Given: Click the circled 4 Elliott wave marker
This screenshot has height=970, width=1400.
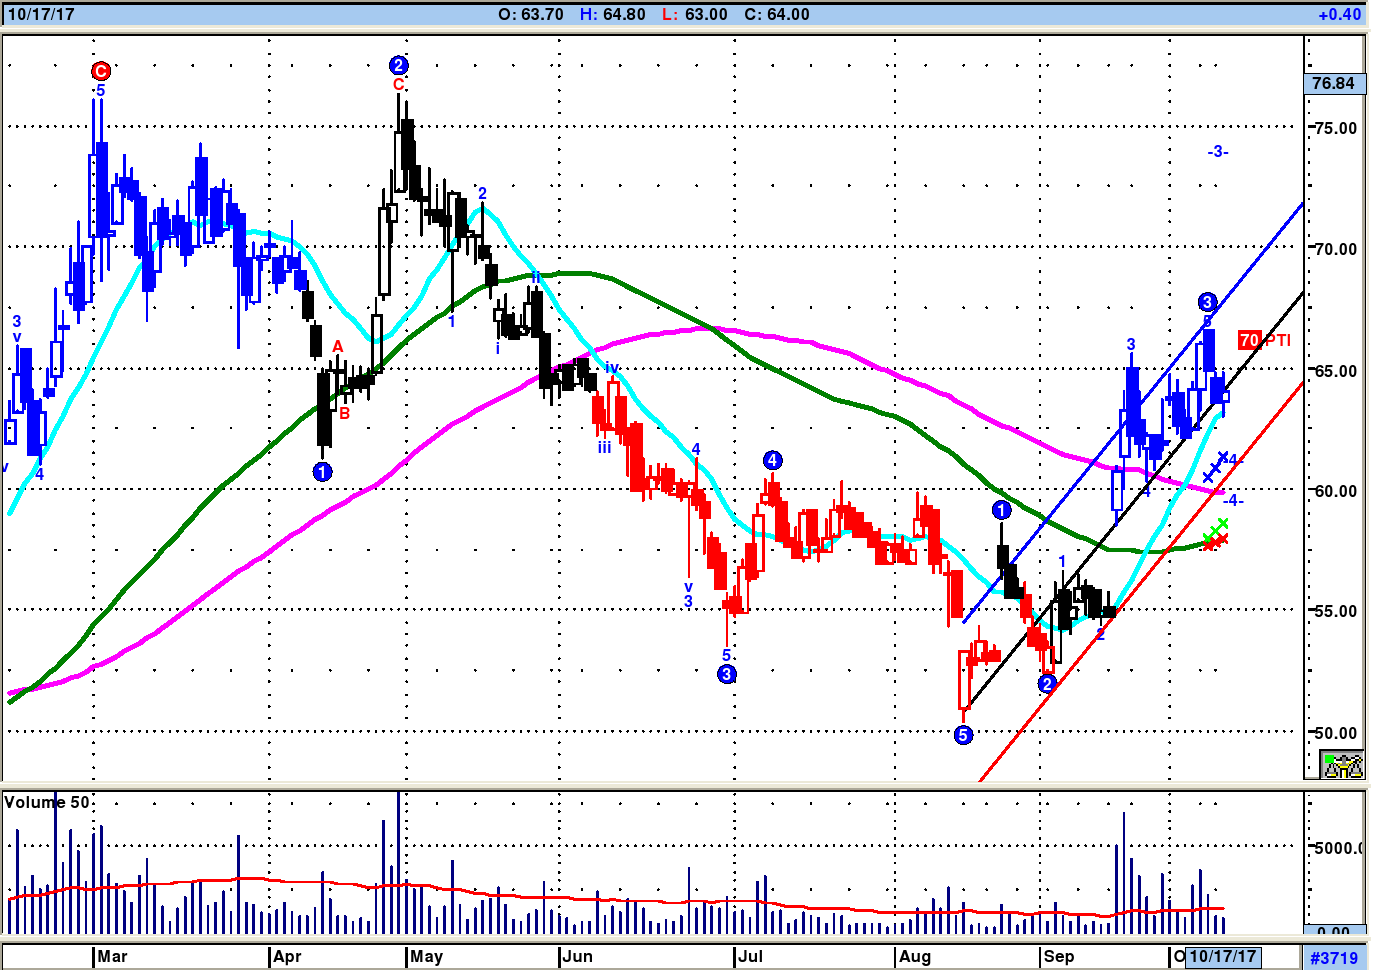Looking at the screenshot, I should (772, 460).
